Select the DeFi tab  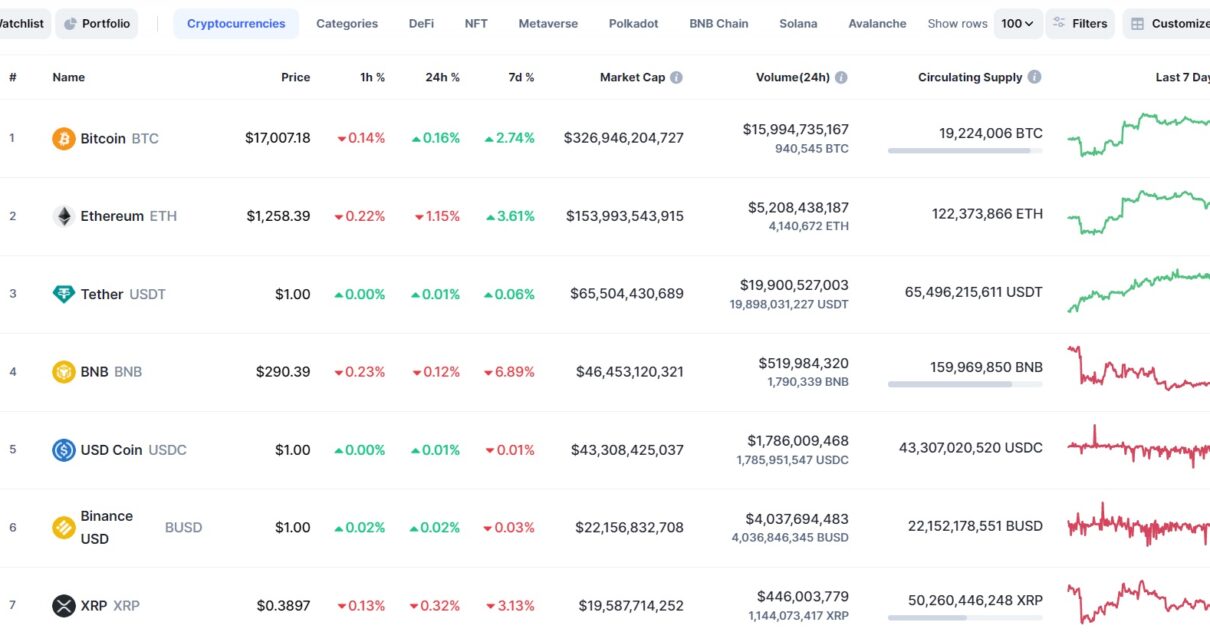tap(421, 24)
